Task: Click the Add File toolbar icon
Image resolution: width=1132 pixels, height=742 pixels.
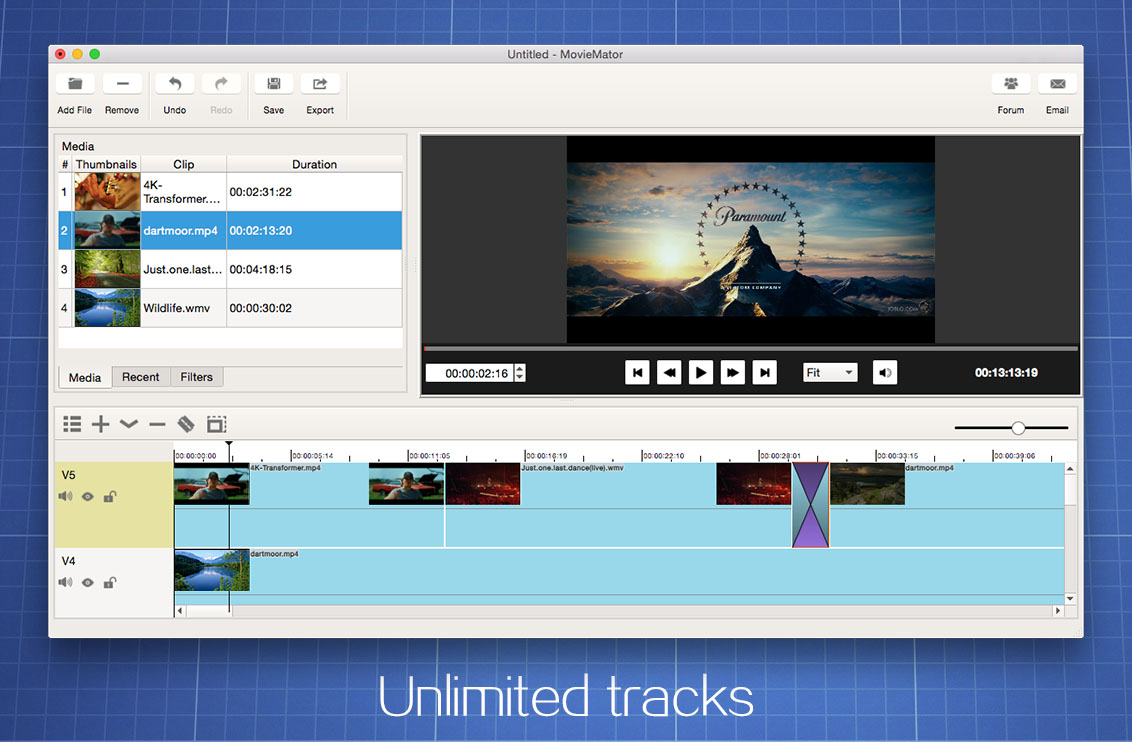Action: 75,84
